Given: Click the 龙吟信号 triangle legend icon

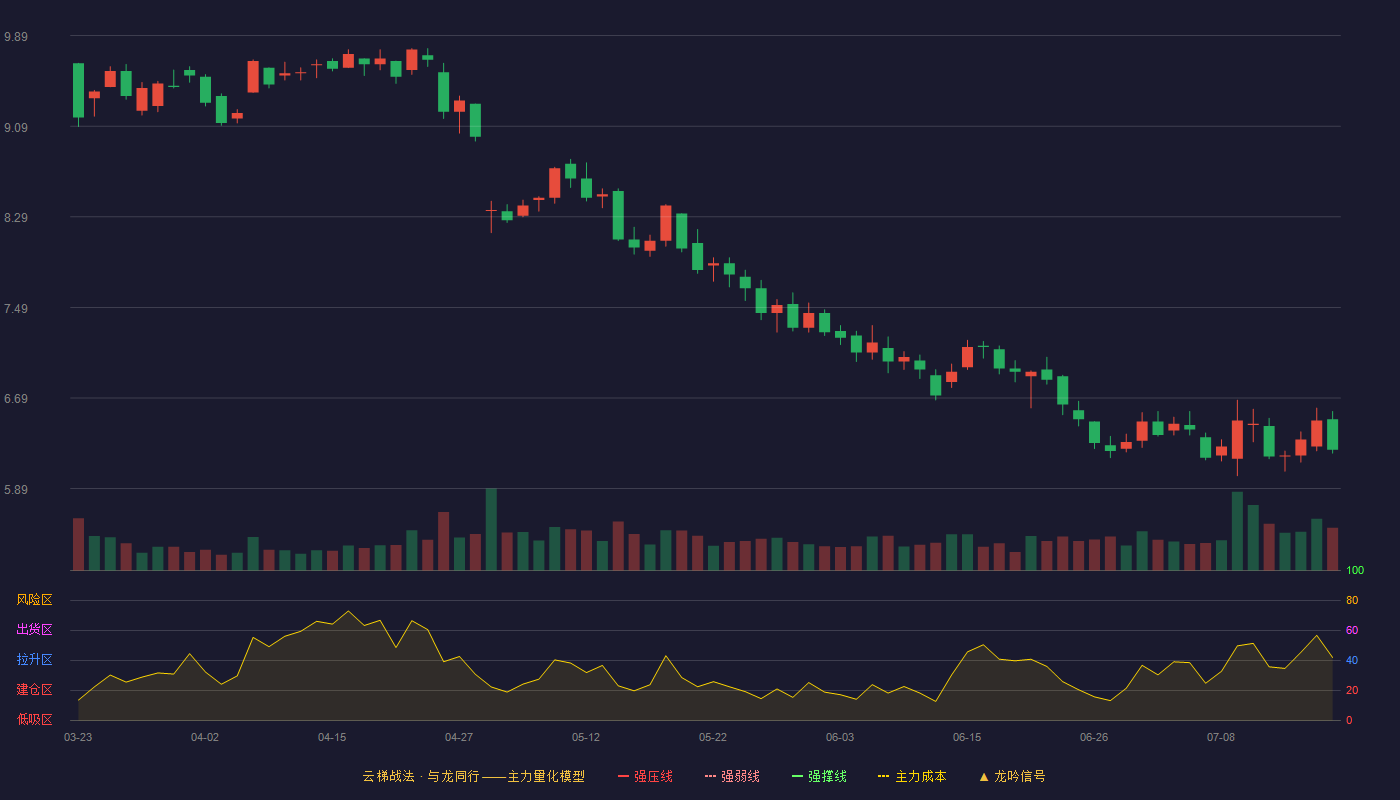Looking at the screenshot, I should click(984, 776).
